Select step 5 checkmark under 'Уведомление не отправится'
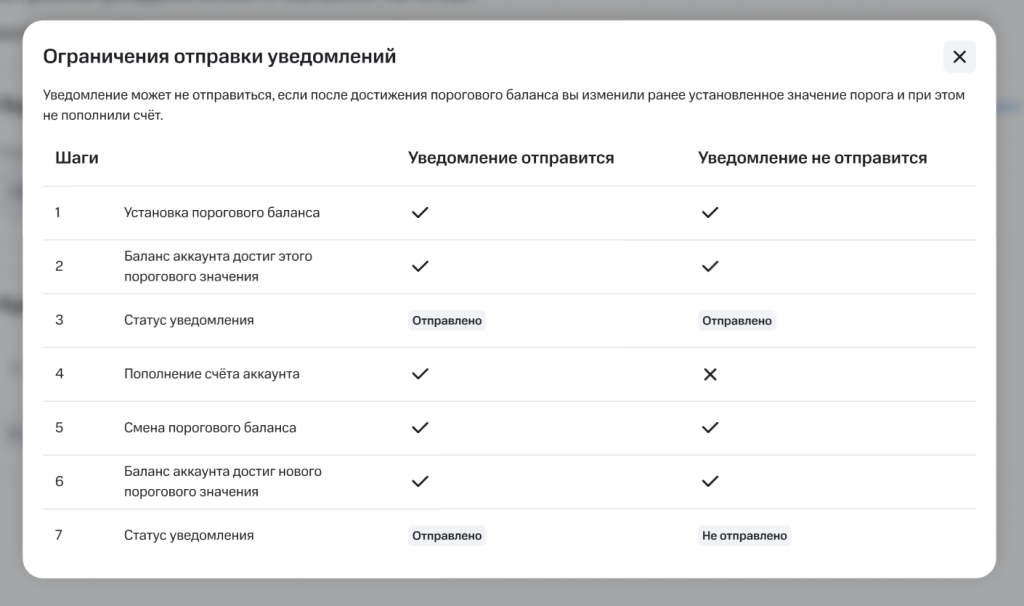Viewport: 1024px width, 606px height. pos(710,427)
